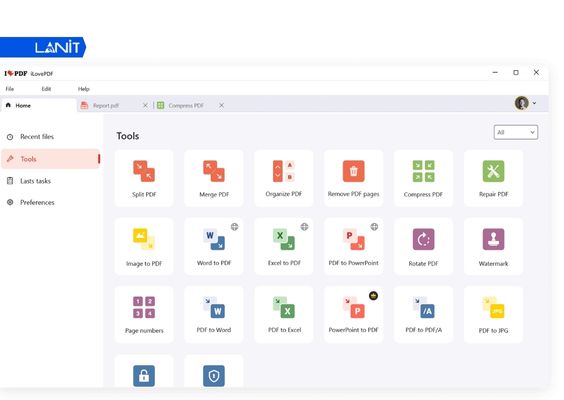Click the globe badge on PDF to PowerPoint
Image resolution: width=564 pixels, height=400 pixels.
coord(374,227)
